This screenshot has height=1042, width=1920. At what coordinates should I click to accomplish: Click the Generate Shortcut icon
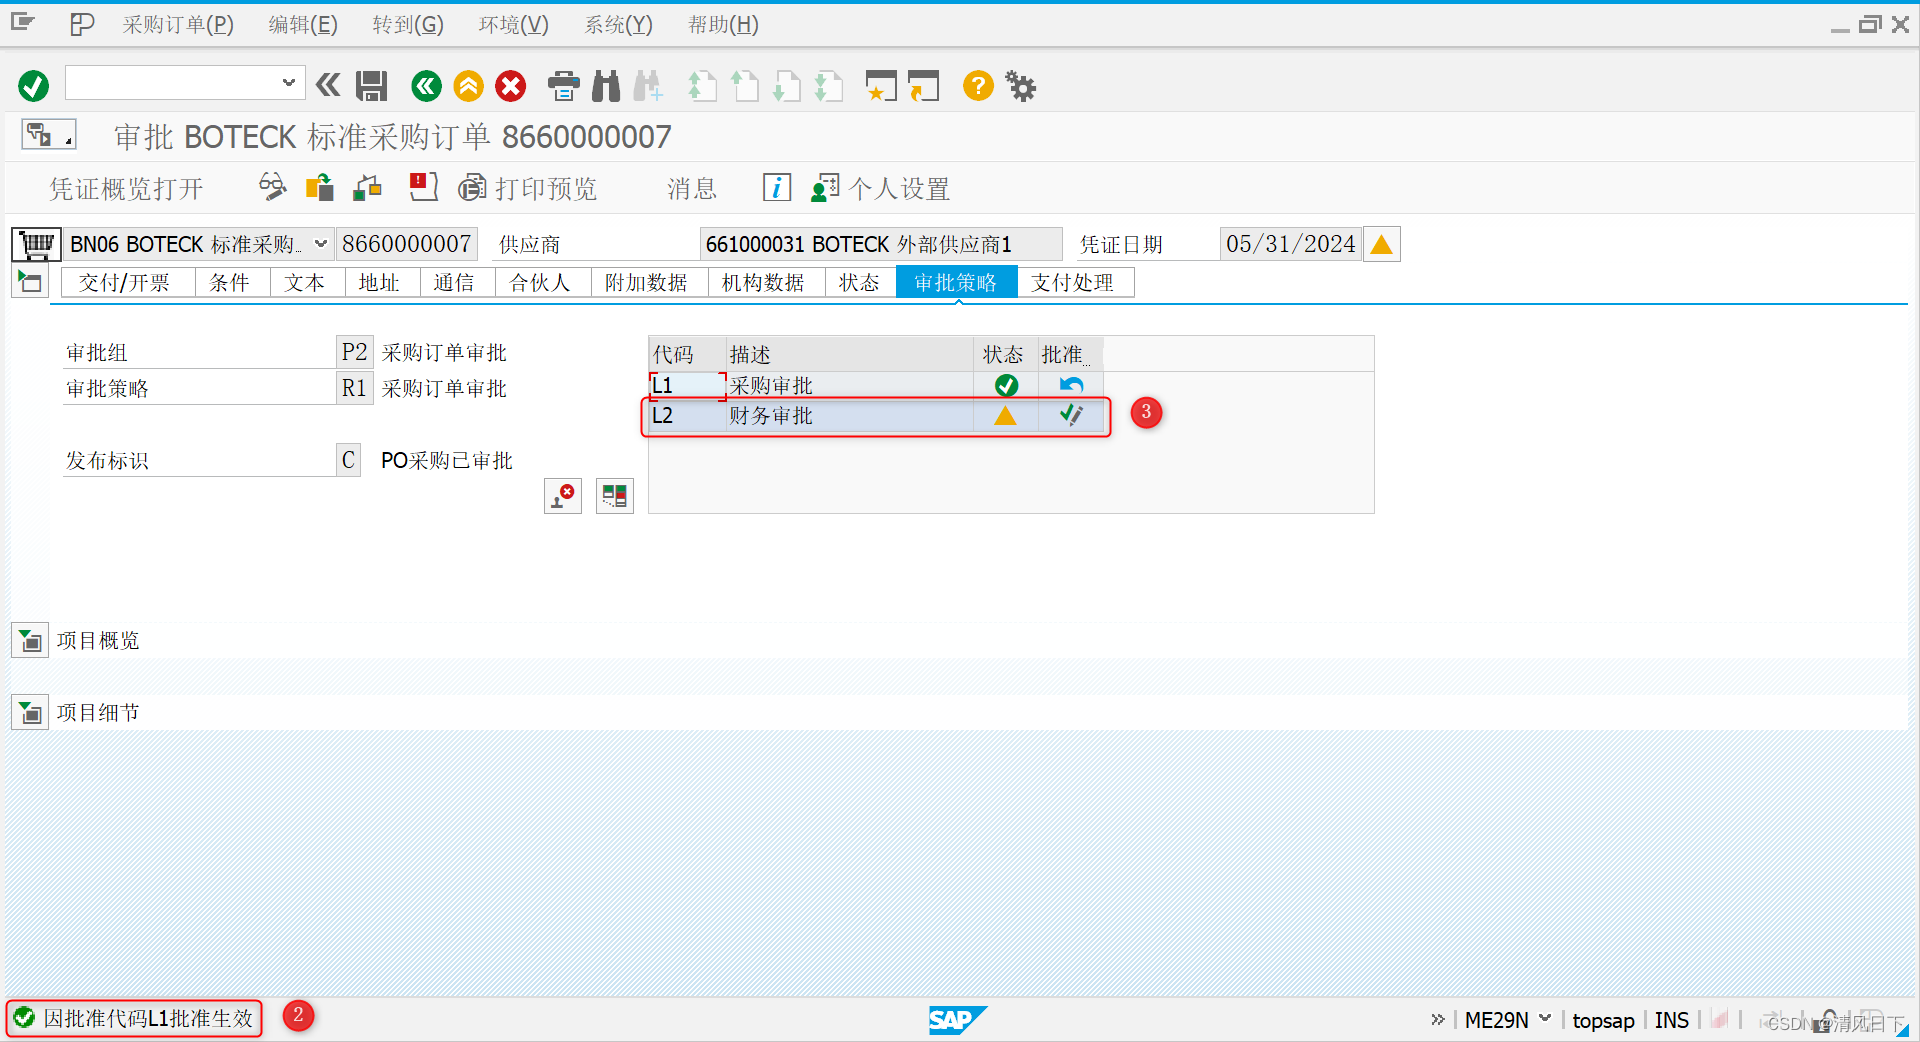[924, 86]
